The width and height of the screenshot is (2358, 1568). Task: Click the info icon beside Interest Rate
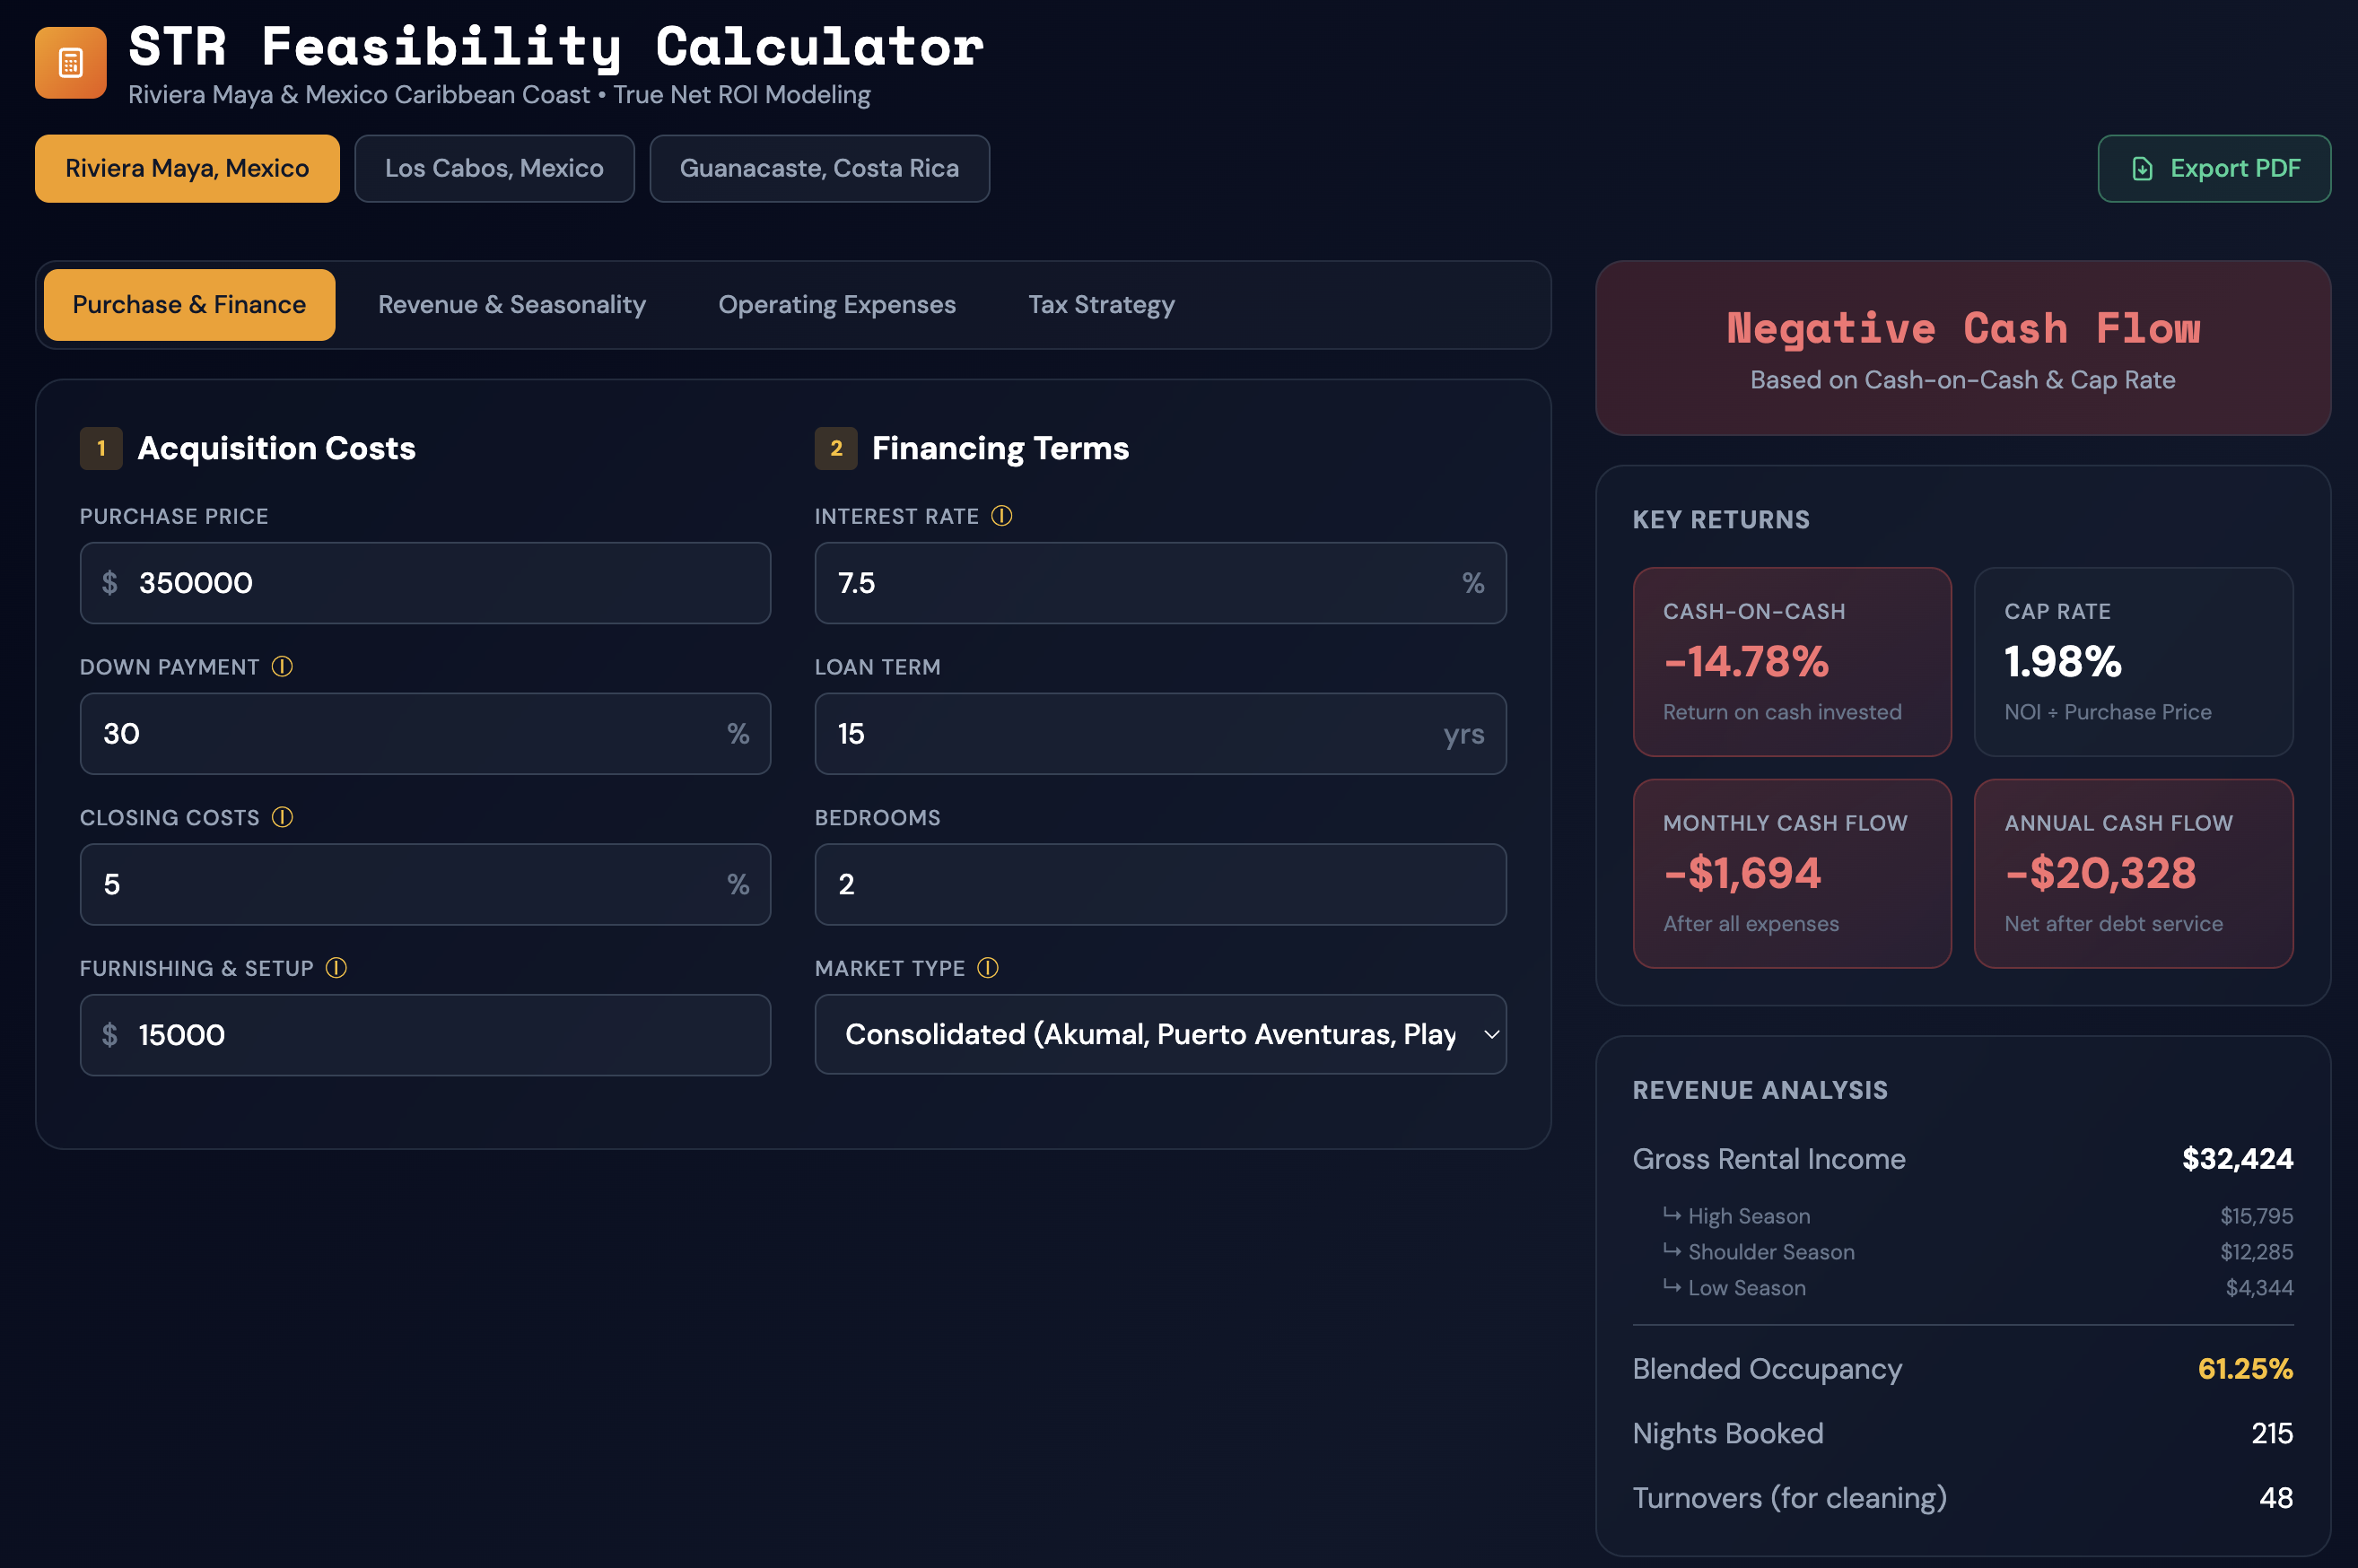click(1002, 516)
